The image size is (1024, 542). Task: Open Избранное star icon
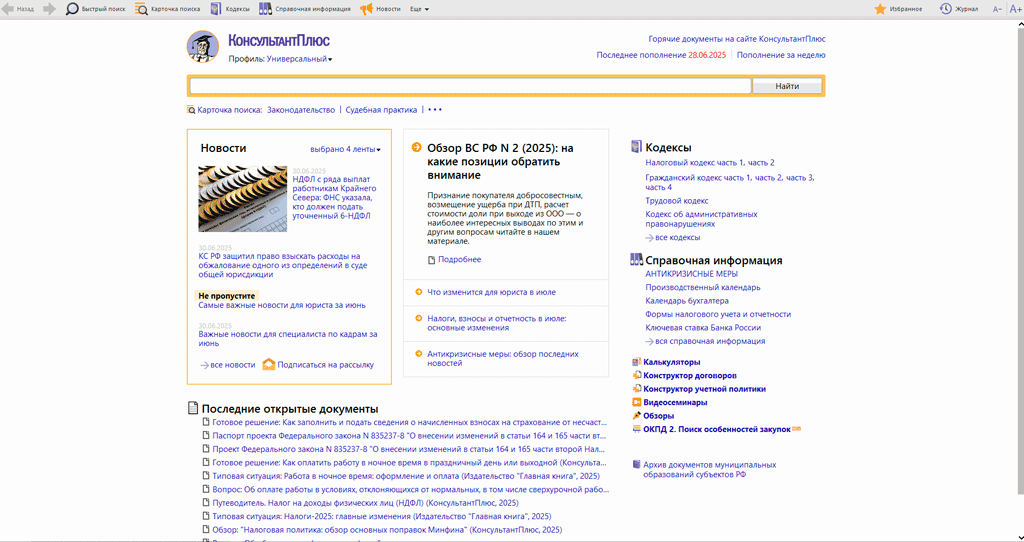pos(880,9)
